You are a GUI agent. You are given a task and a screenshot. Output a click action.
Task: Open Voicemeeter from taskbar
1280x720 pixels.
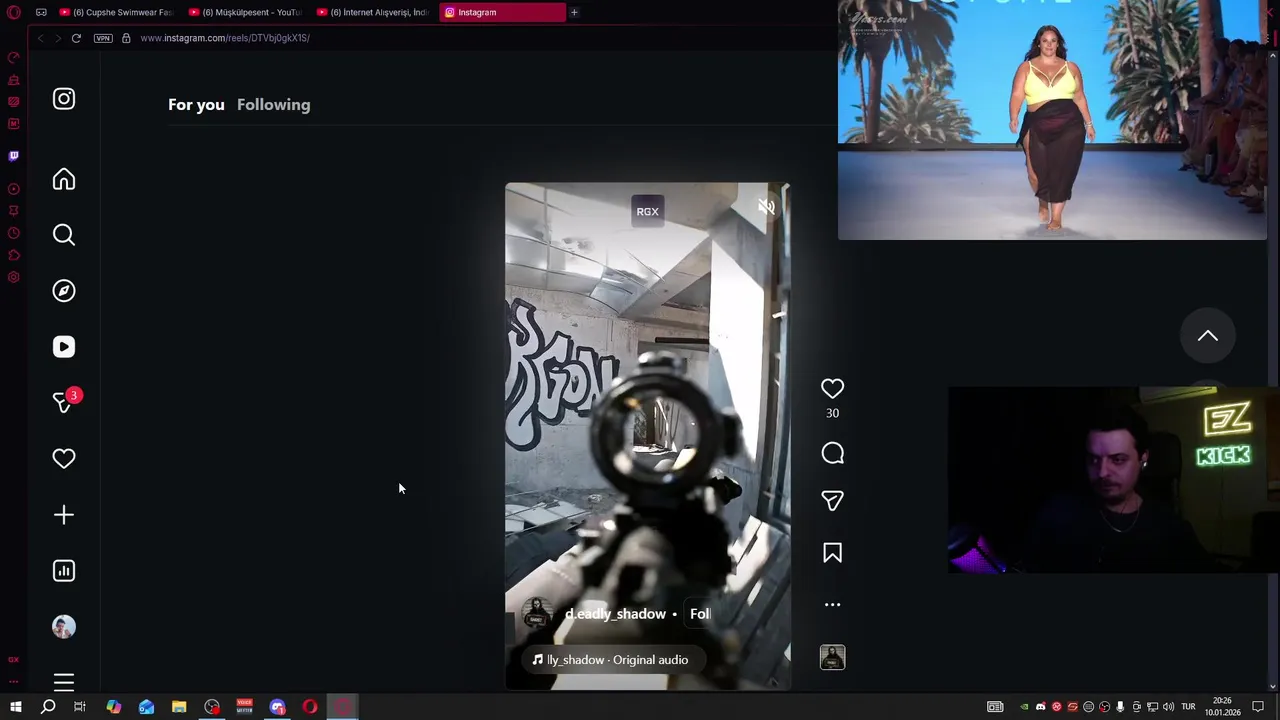coord(244,707)
